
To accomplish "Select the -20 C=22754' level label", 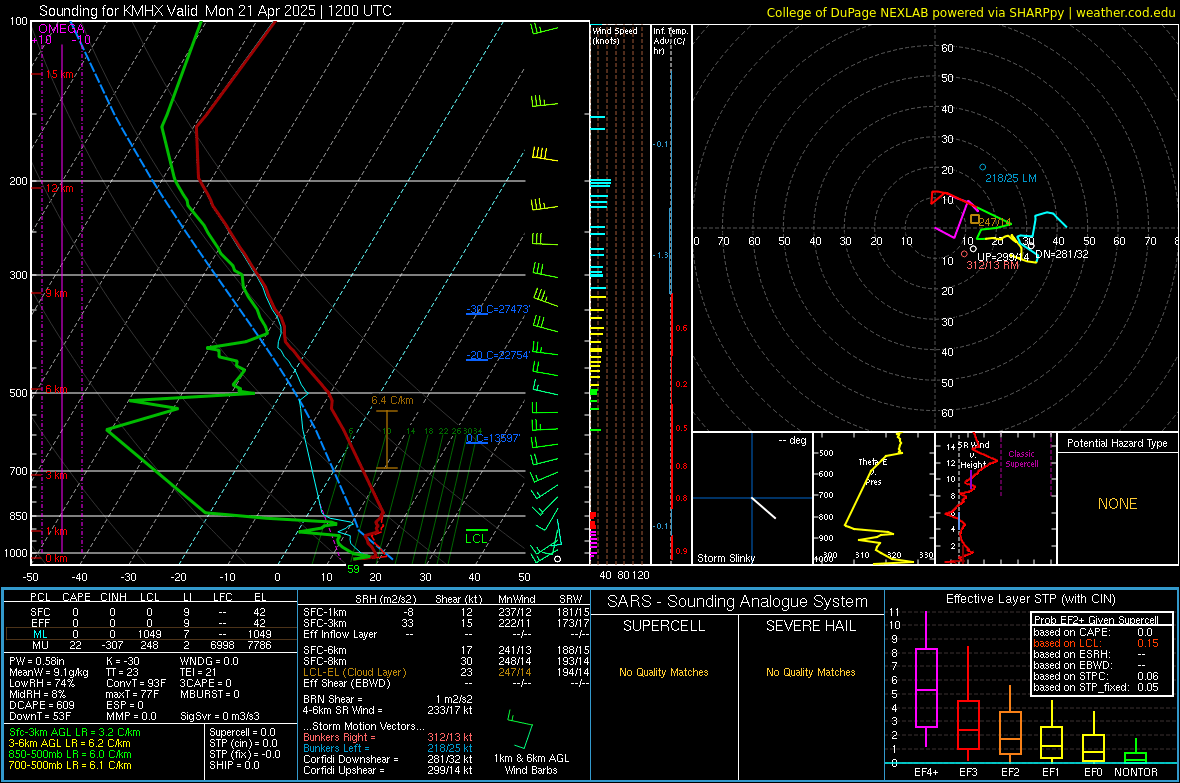I will click(498, 355).
